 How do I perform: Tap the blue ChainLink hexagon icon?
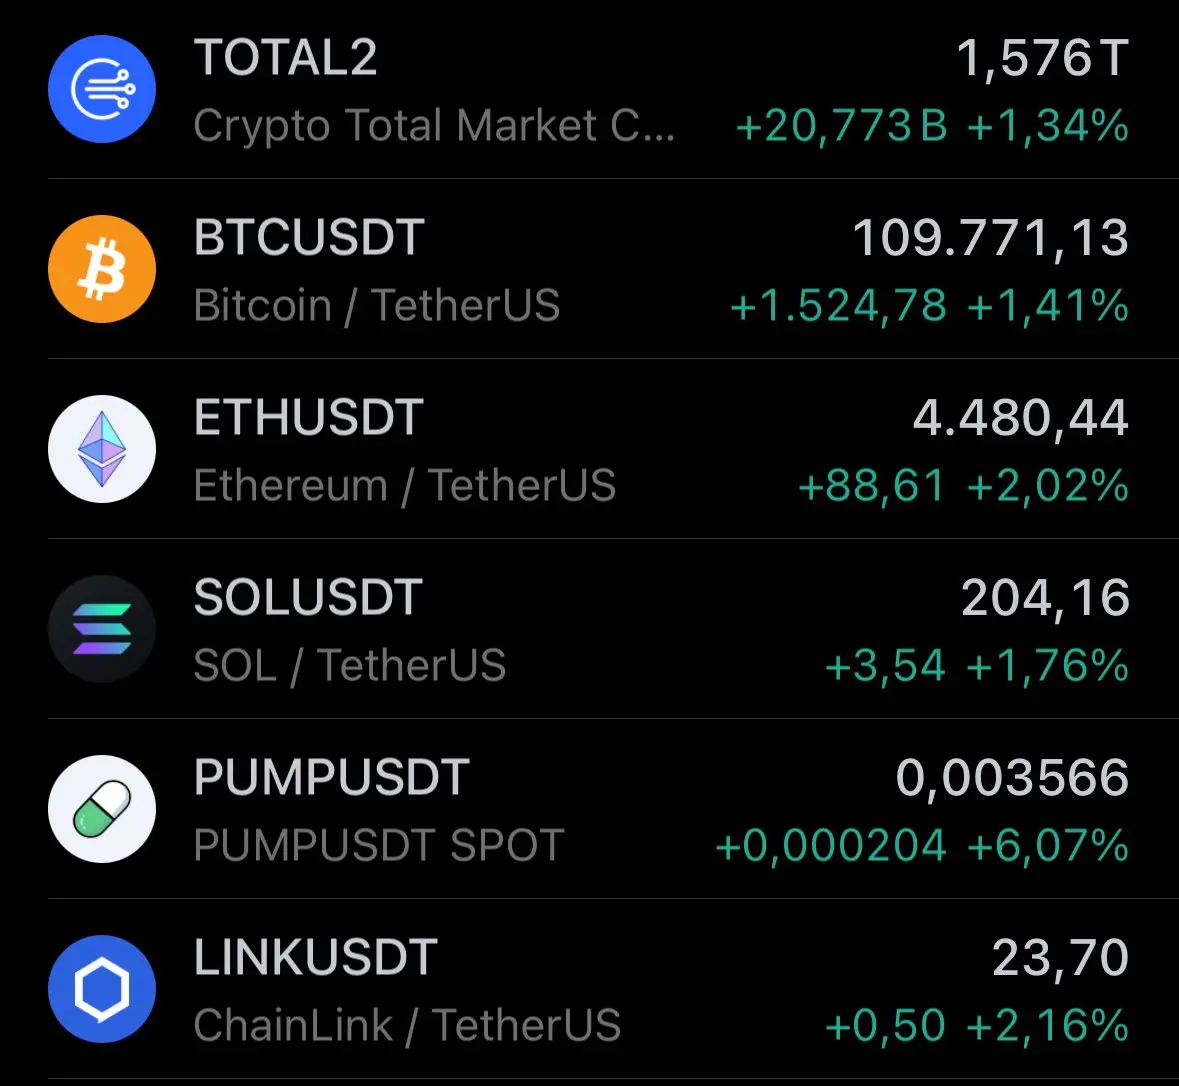click(102, 989)
